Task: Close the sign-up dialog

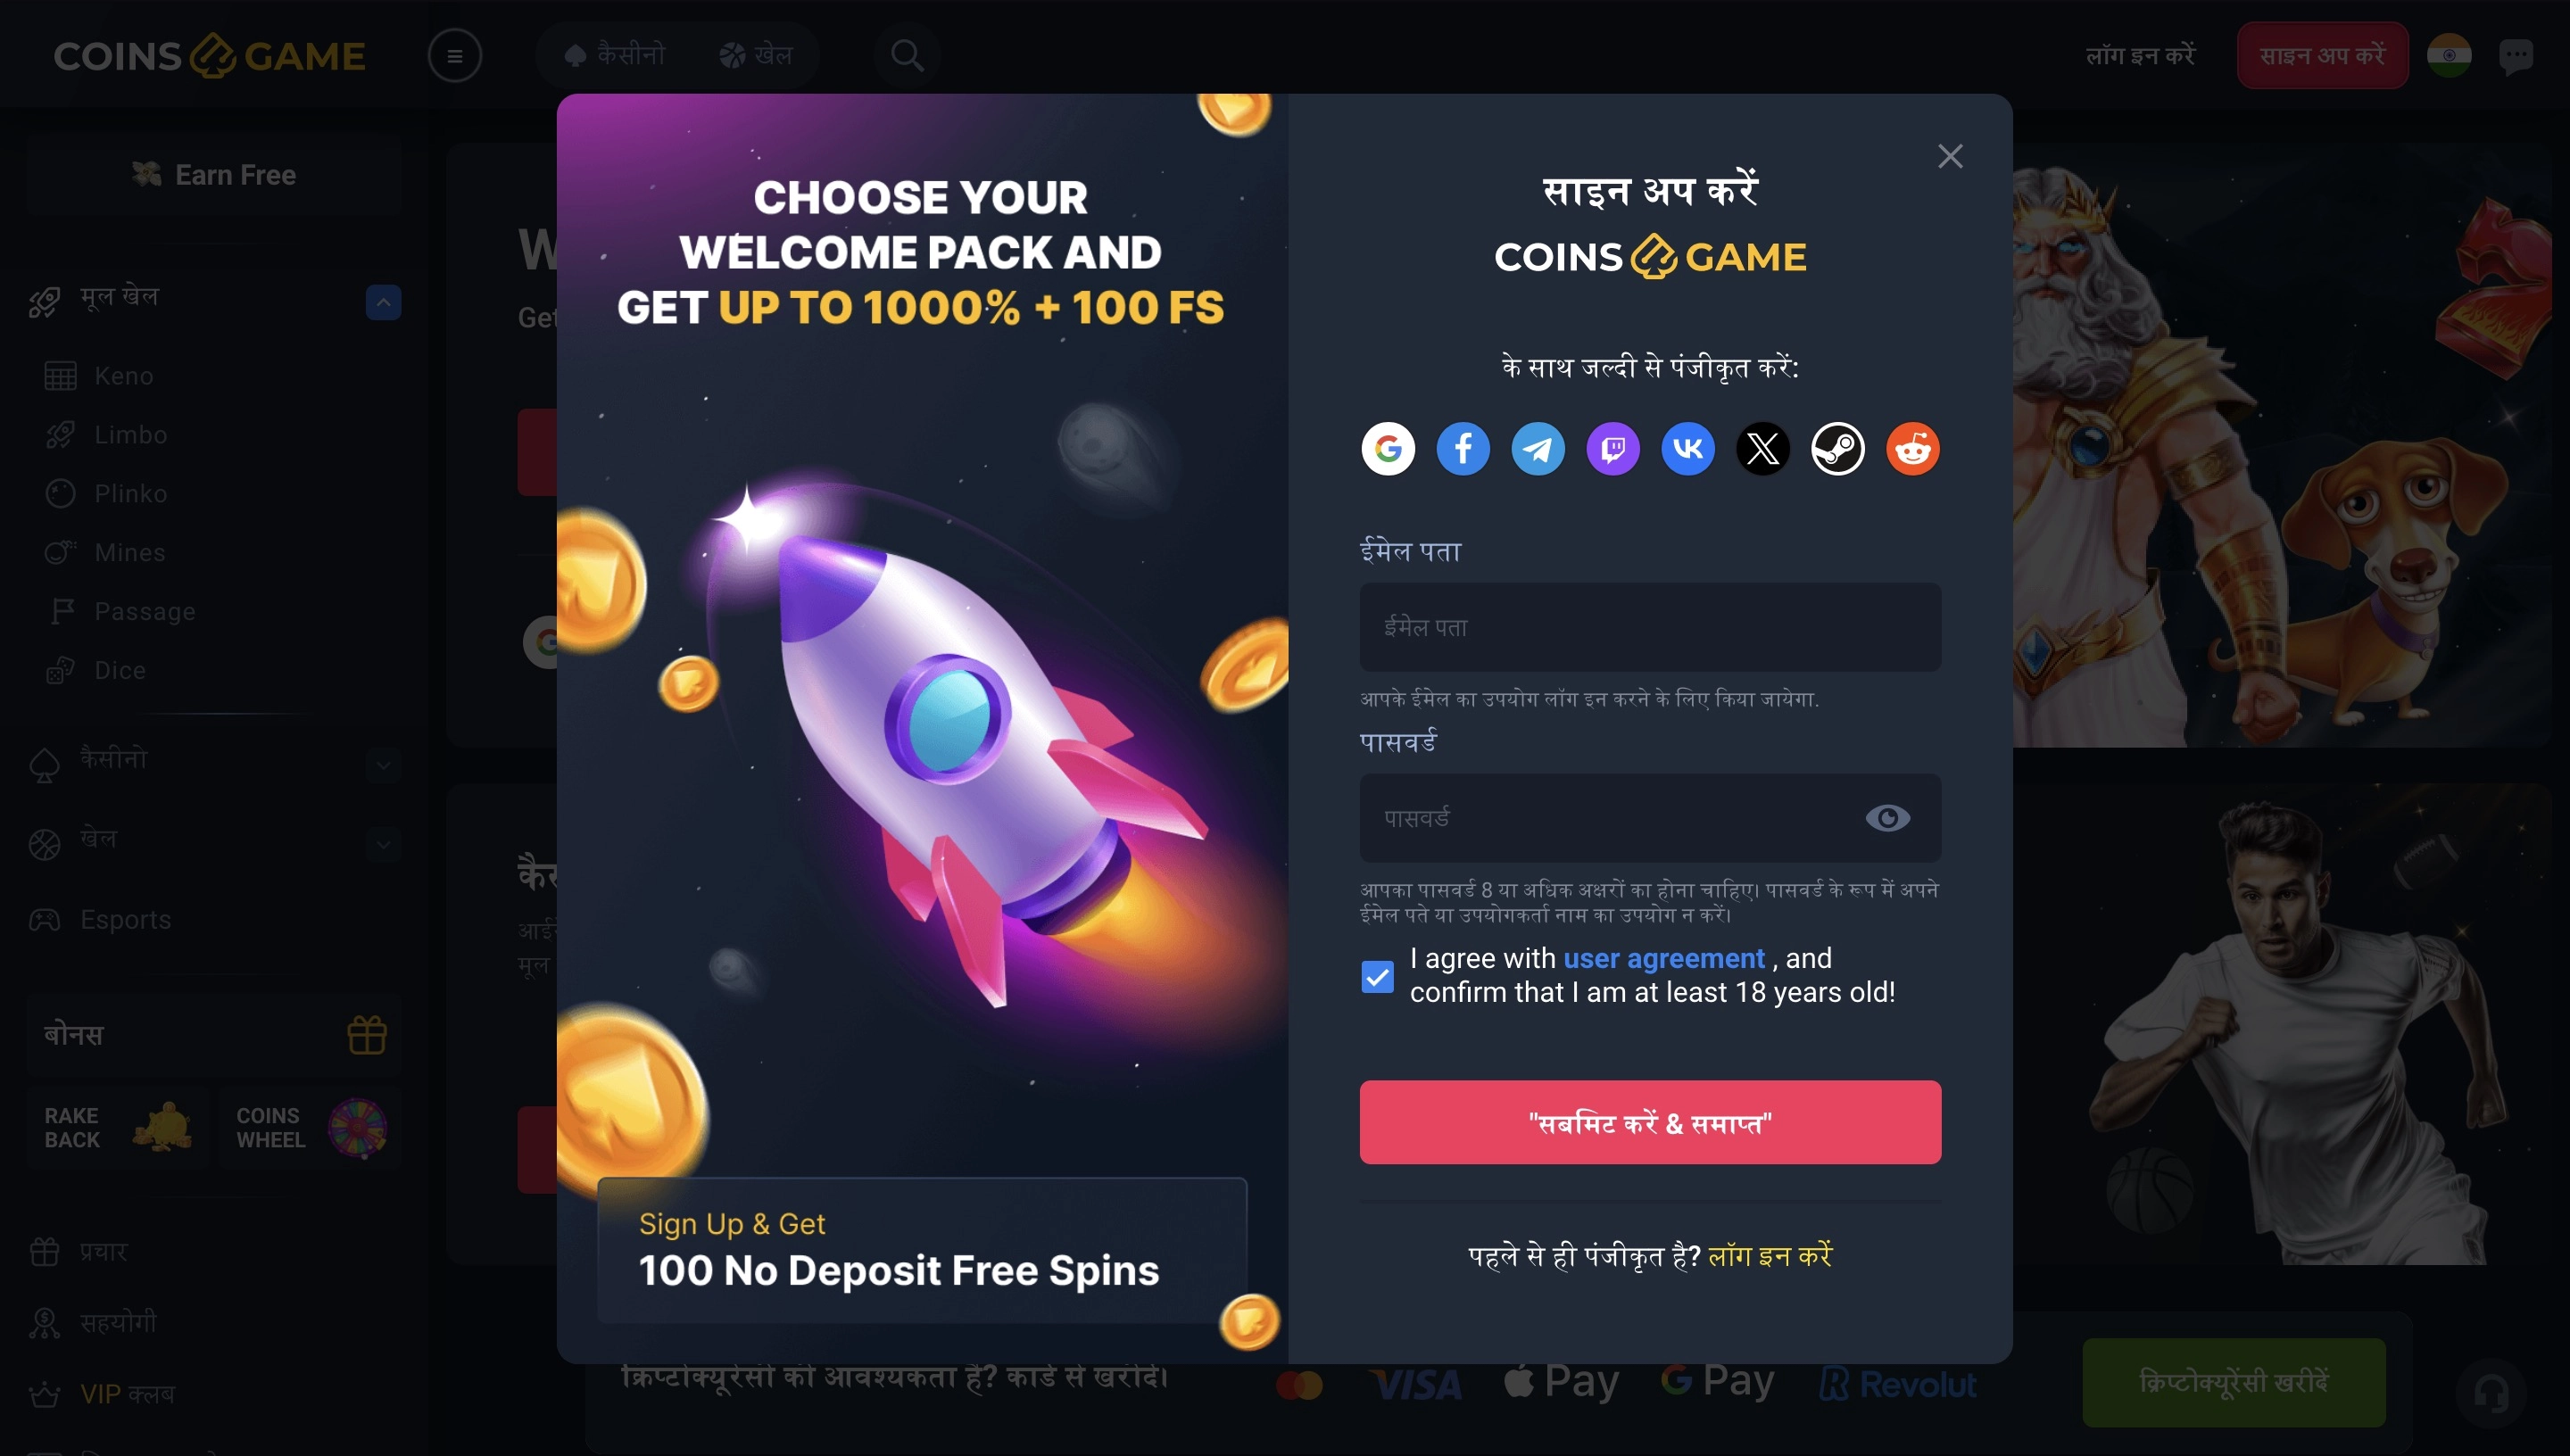Action: point(1950,156)
